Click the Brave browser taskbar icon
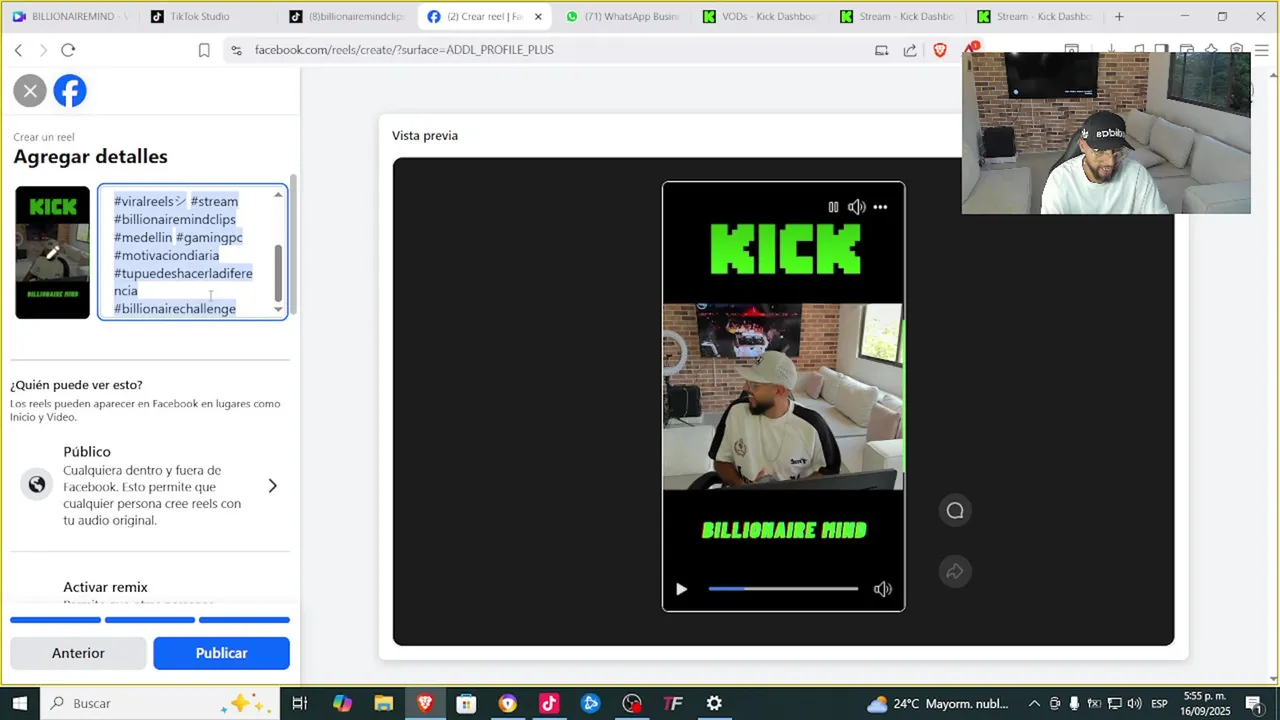The image size is (1280, 720). [425, 703]
